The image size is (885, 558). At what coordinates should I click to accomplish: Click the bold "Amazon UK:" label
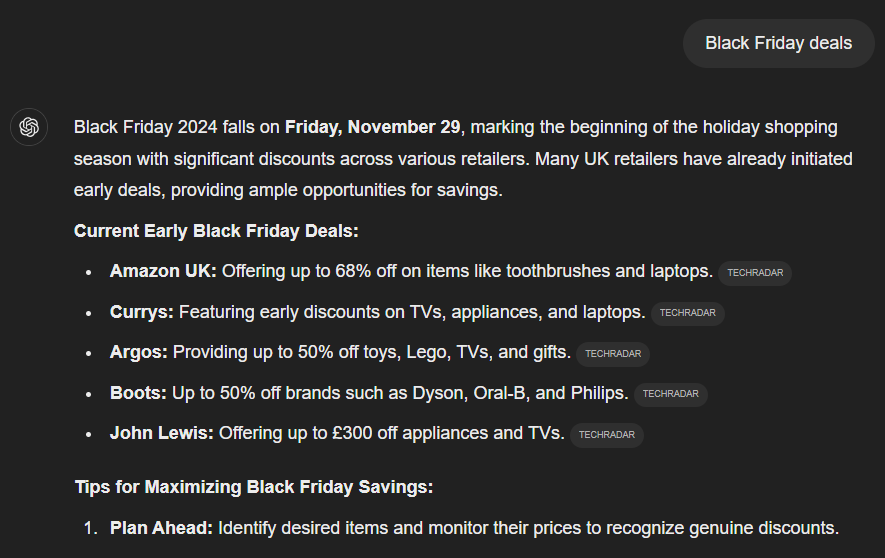coord(163,271)
